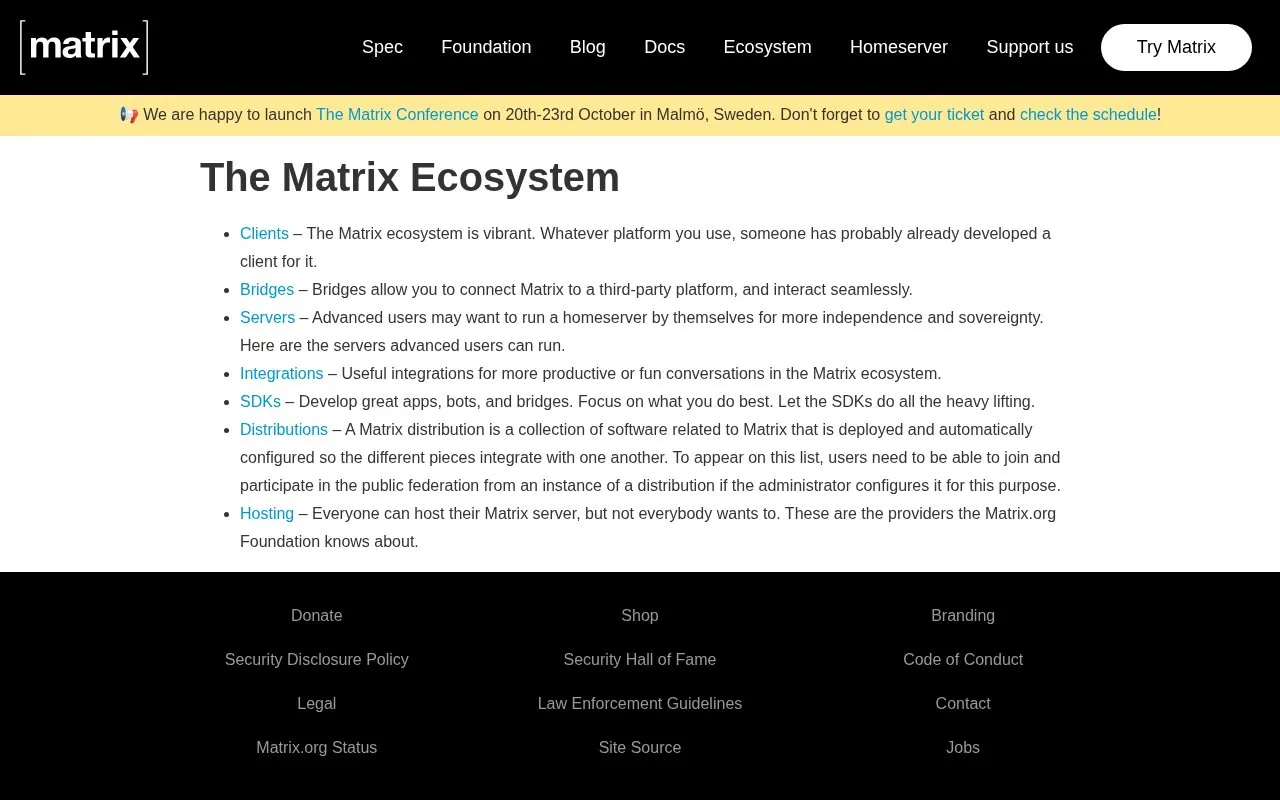Visit the Support us page

[1029, 47]
